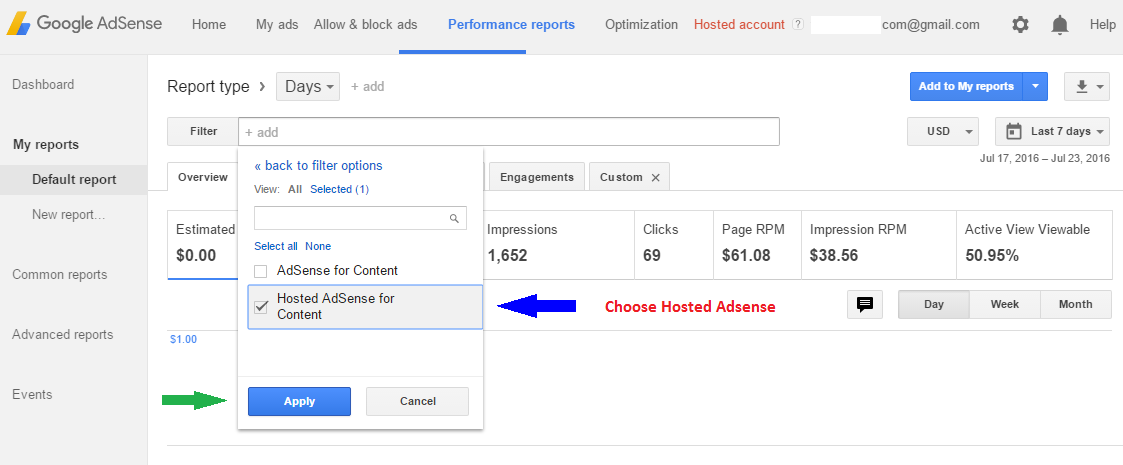Open the Last 7 days date dropdown
Screen dimensions: 1123x465
(x=1052, y=132)
